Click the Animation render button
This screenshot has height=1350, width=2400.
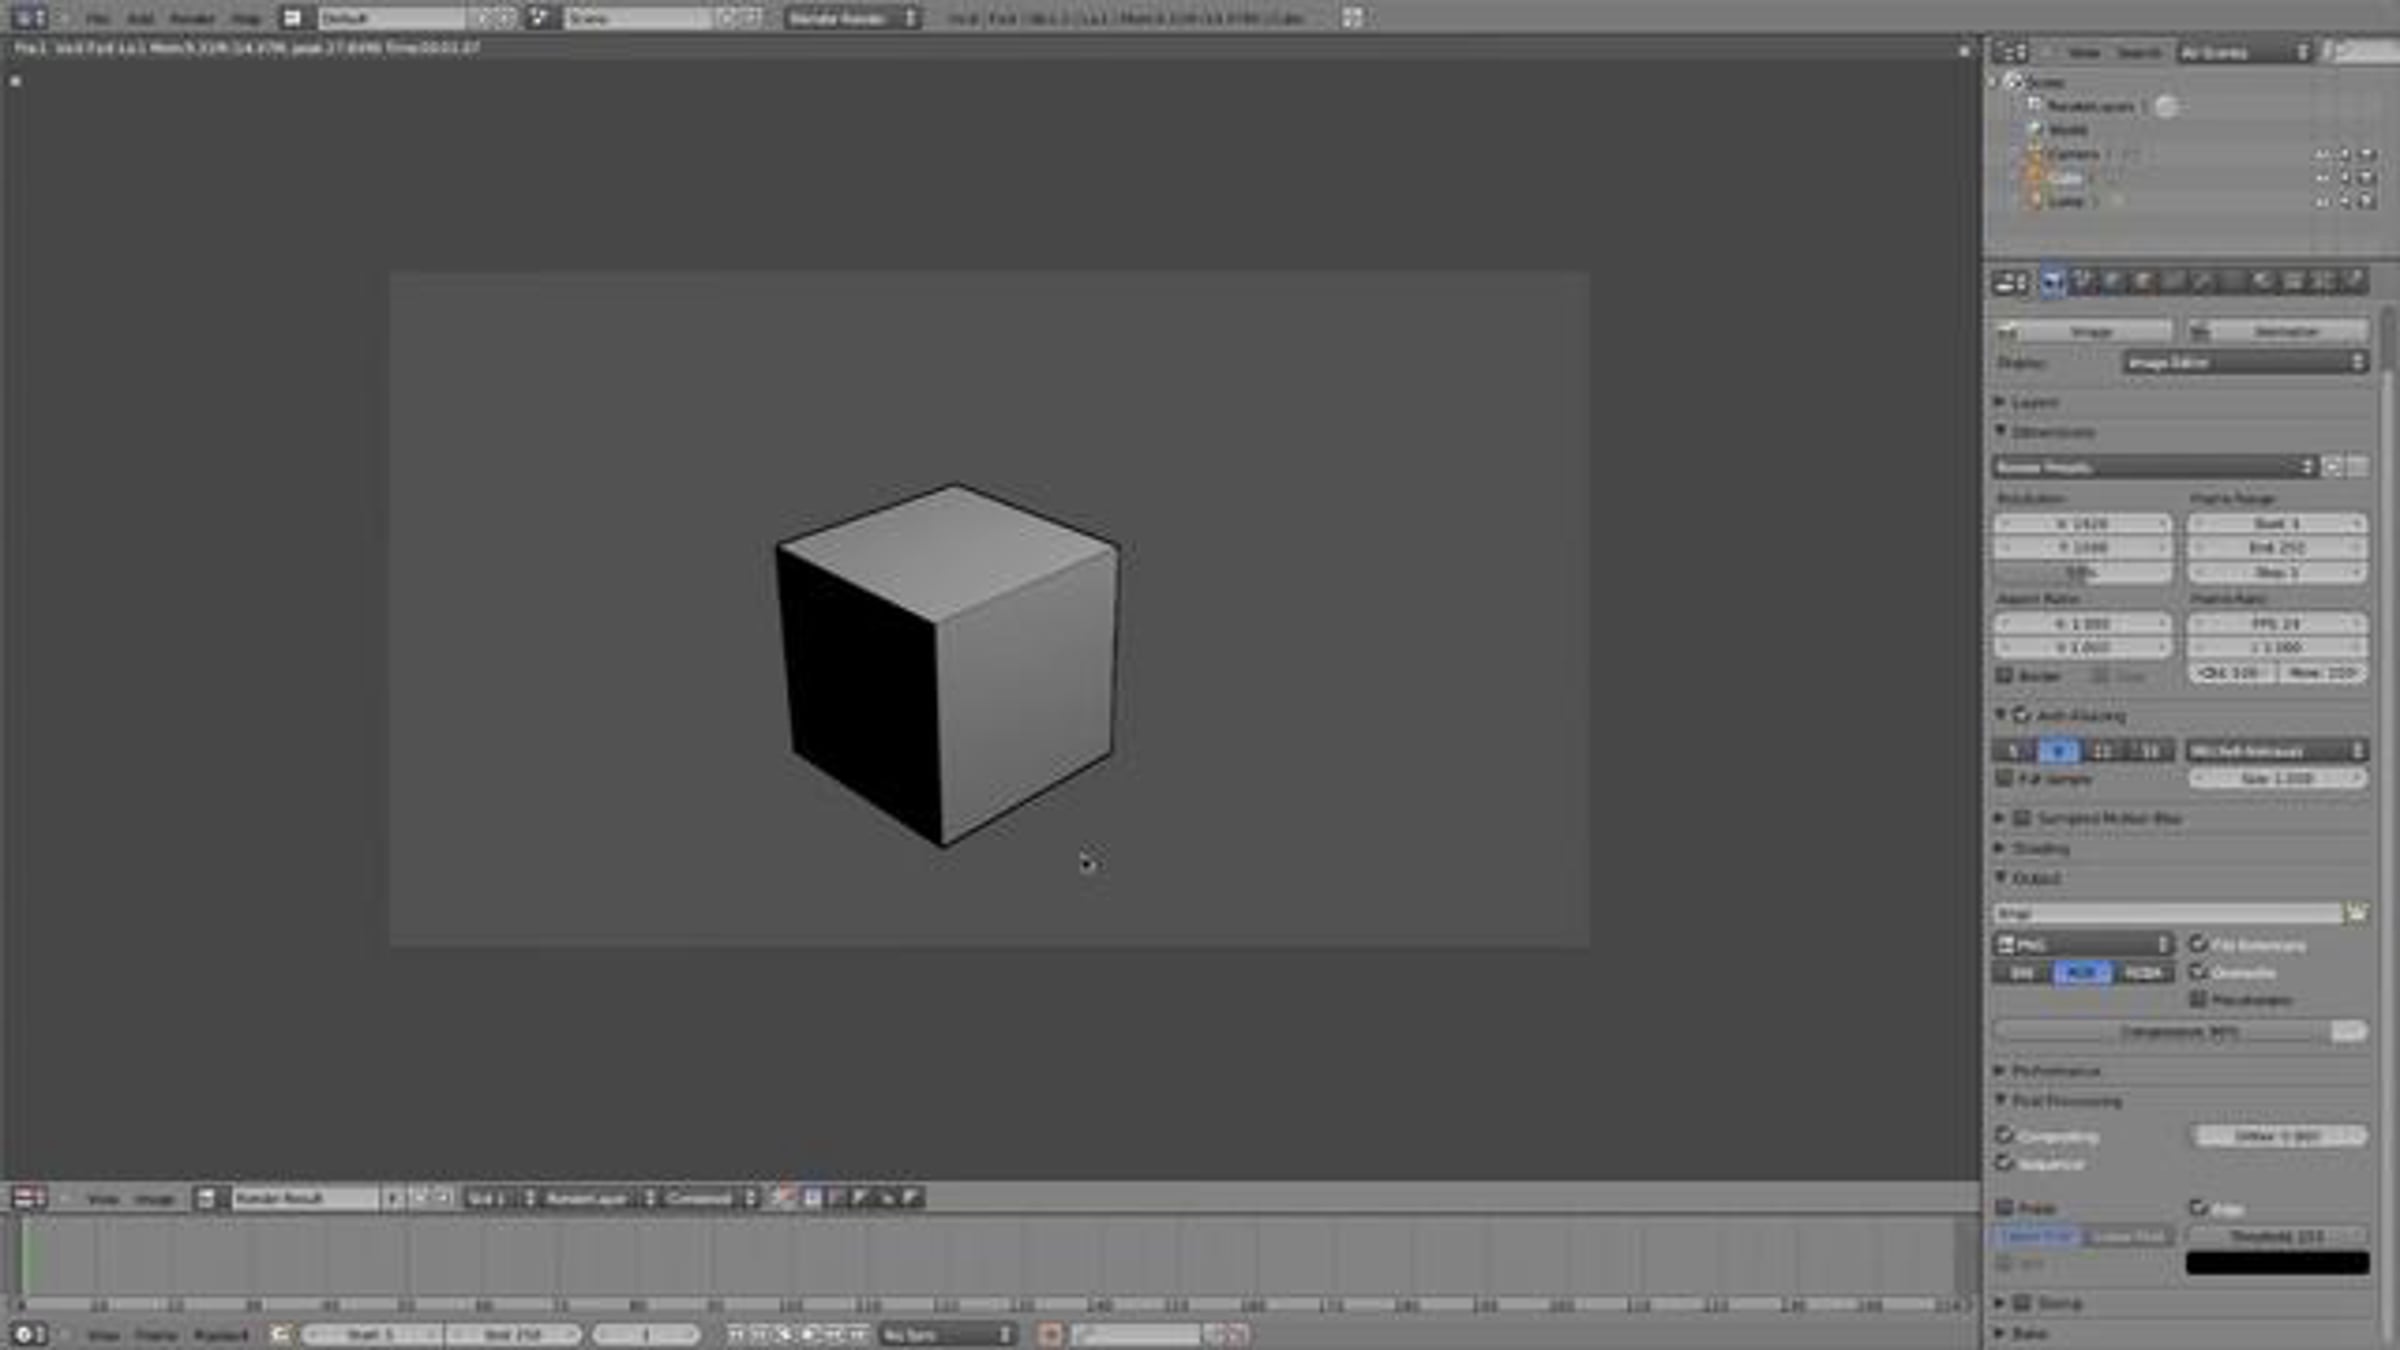2277,331
